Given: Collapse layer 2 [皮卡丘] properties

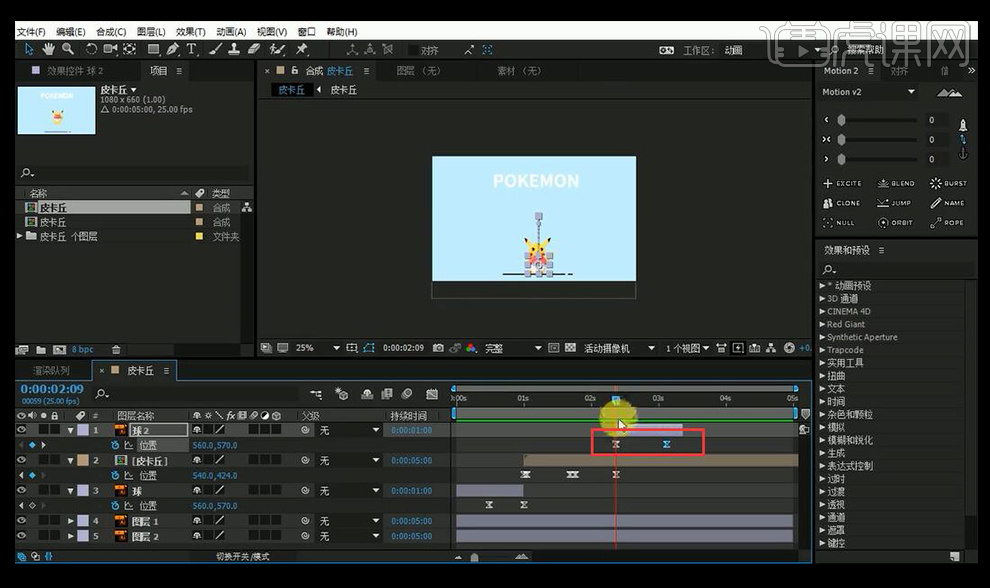Looking at the screenshot, I should click(71, 460).
